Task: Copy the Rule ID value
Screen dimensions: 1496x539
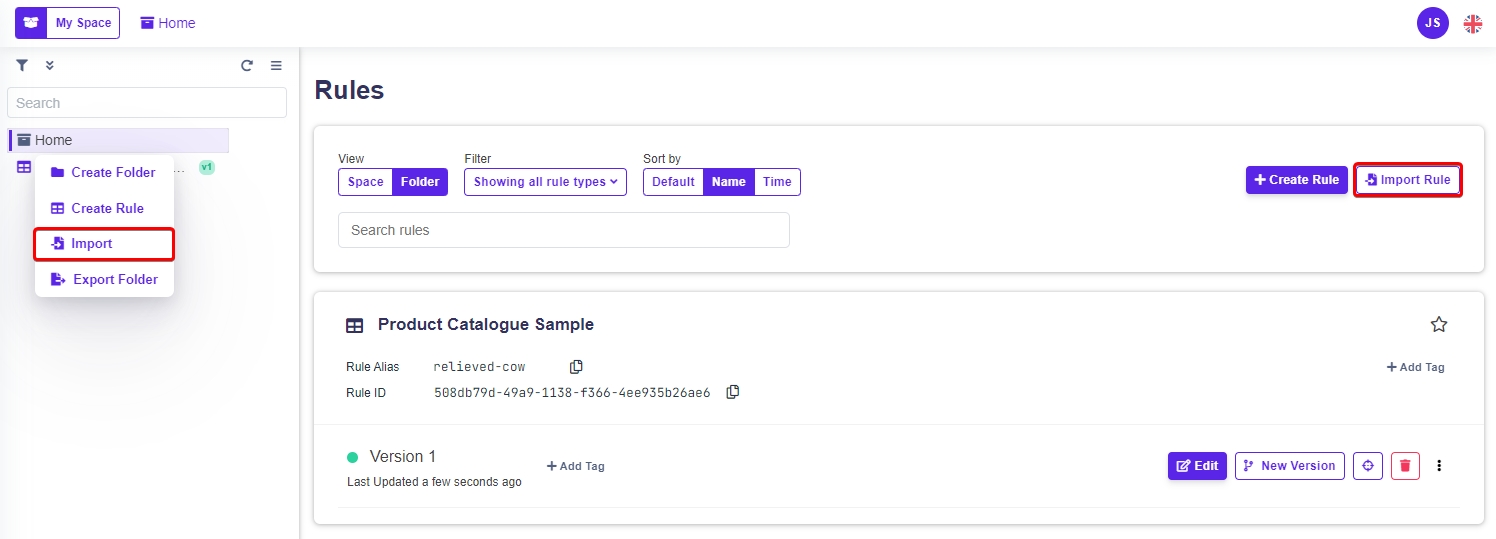Action: (733, 392)
